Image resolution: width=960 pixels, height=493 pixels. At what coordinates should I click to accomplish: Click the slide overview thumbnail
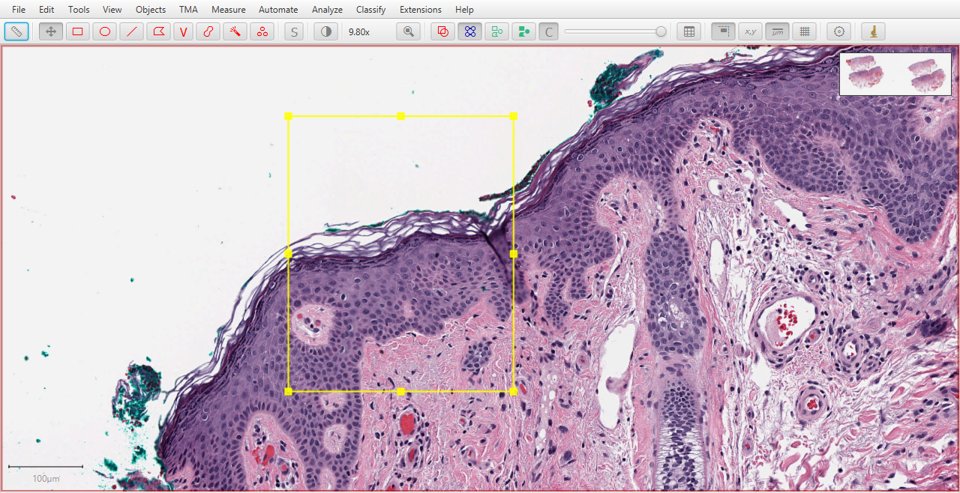895,73
